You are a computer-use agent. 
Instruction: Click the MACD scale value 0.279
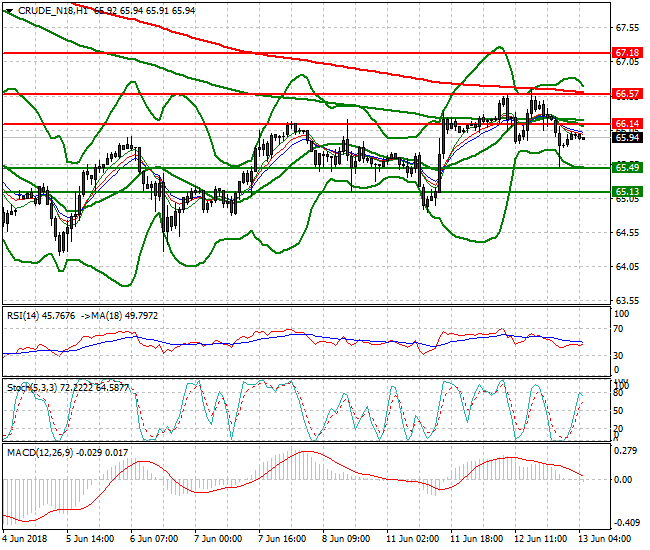click(x=627, y=451)
